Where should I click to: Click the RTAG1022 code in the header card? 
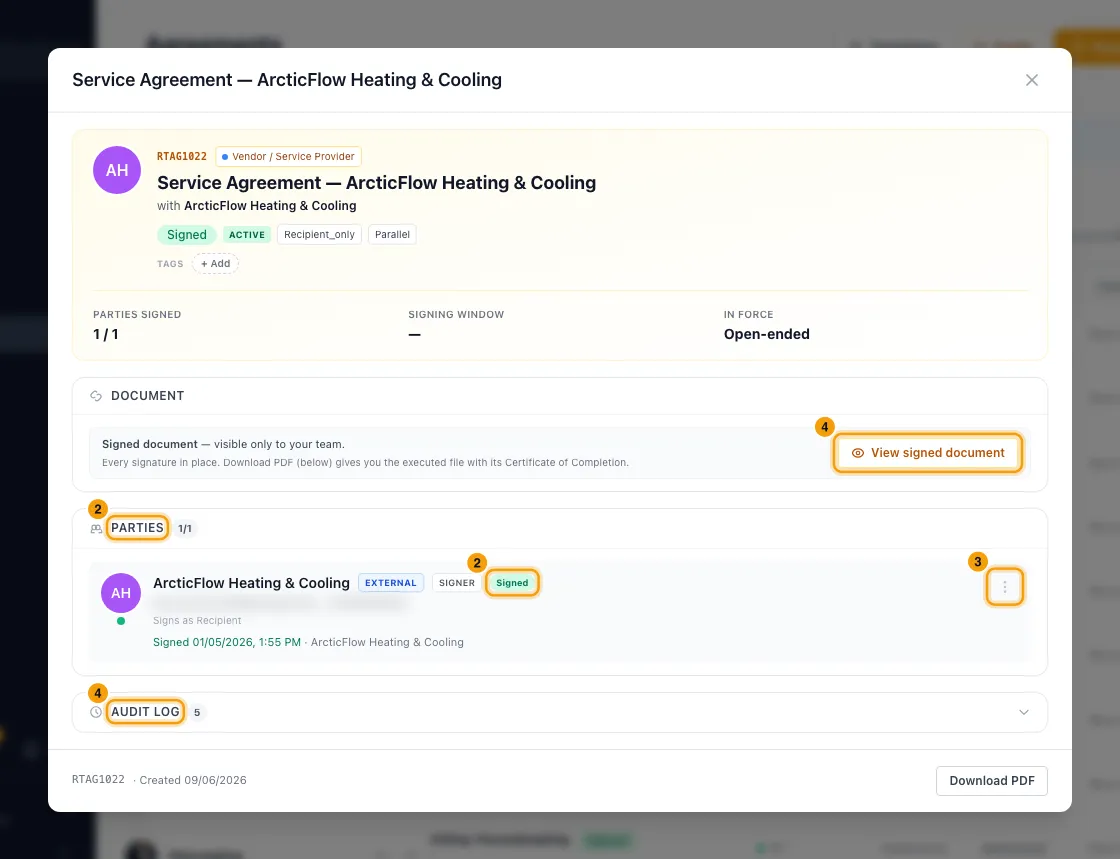point(181,156)
